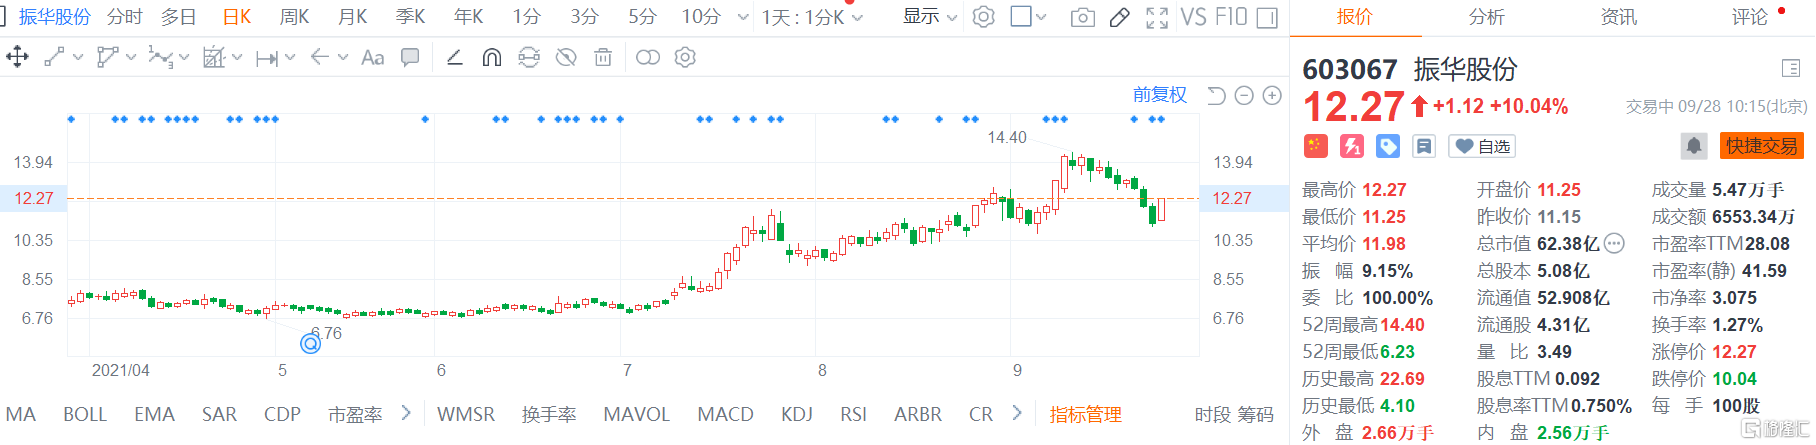Select the Aa text annotation tool
1816x445 pixels.
pyautogui.click(x=372, y=57)
